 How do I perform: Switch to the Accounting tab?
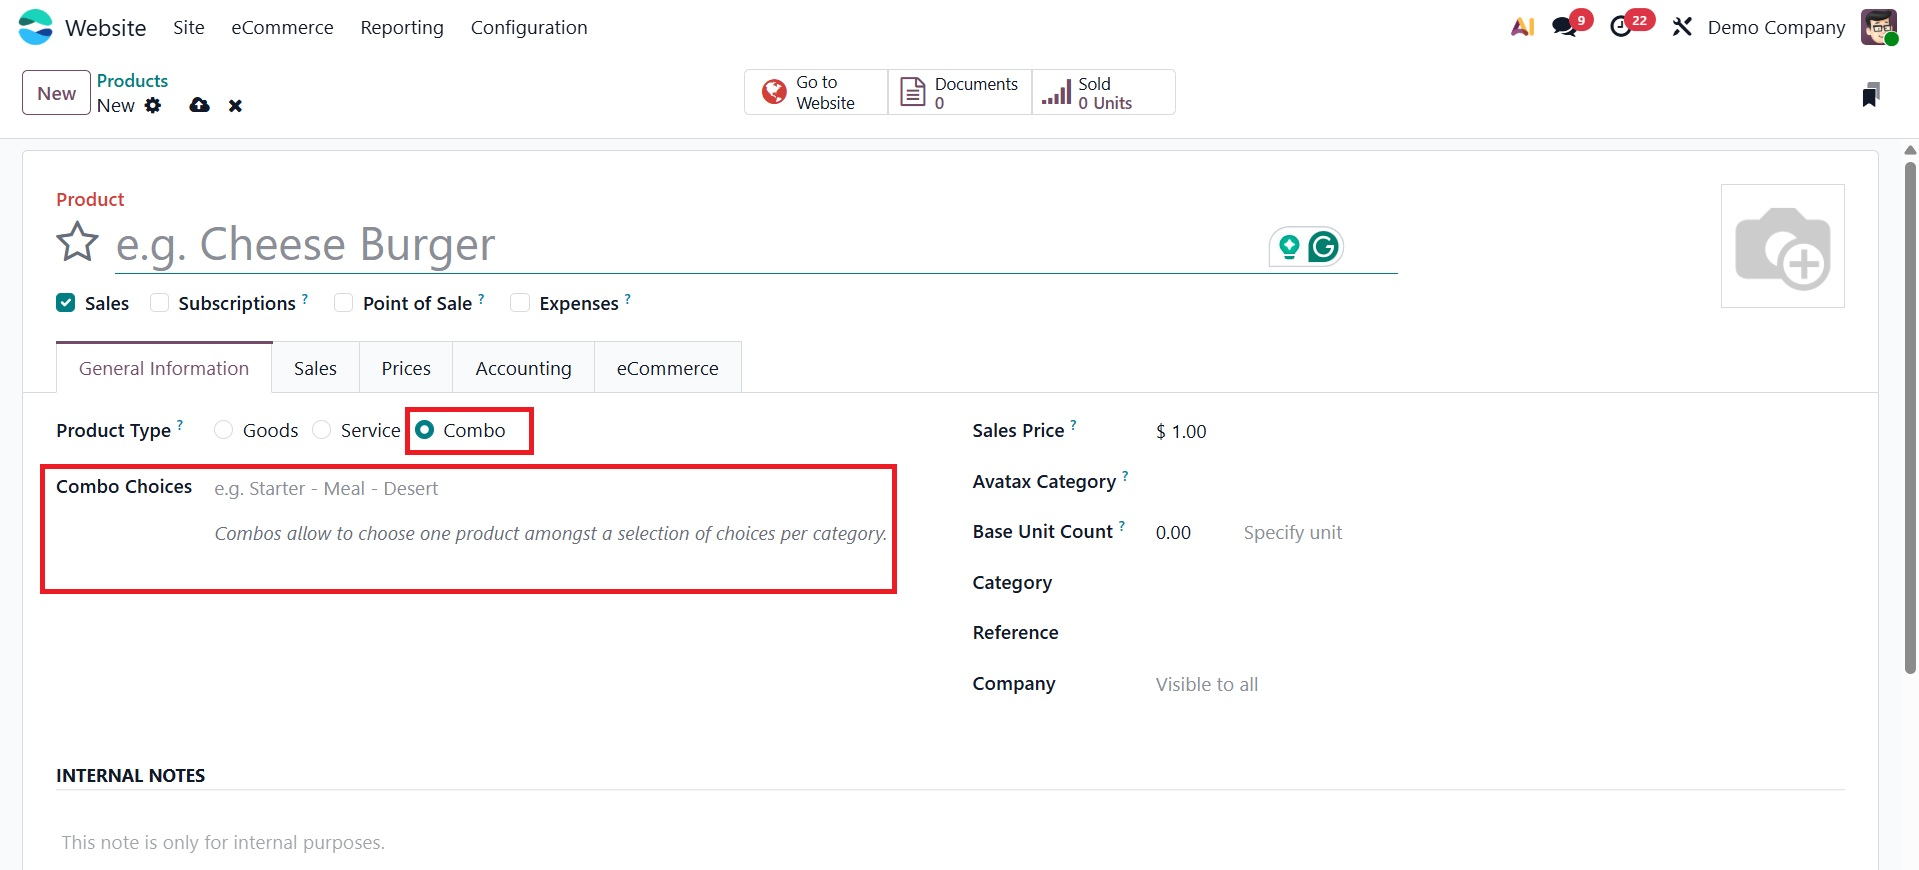click(523, 368)
